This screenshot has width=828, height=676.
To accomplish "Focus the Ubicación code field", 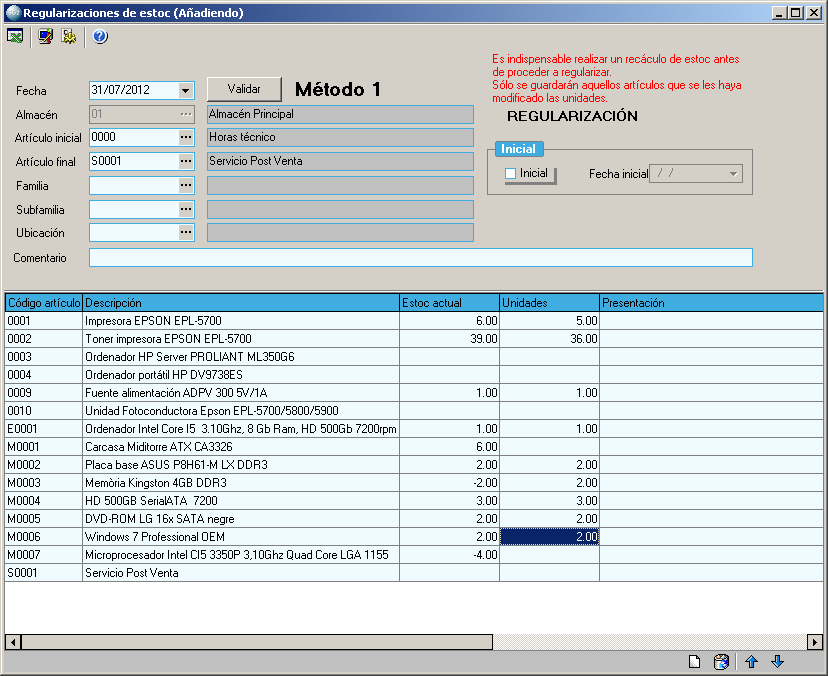I will click(x=134, y=232).
